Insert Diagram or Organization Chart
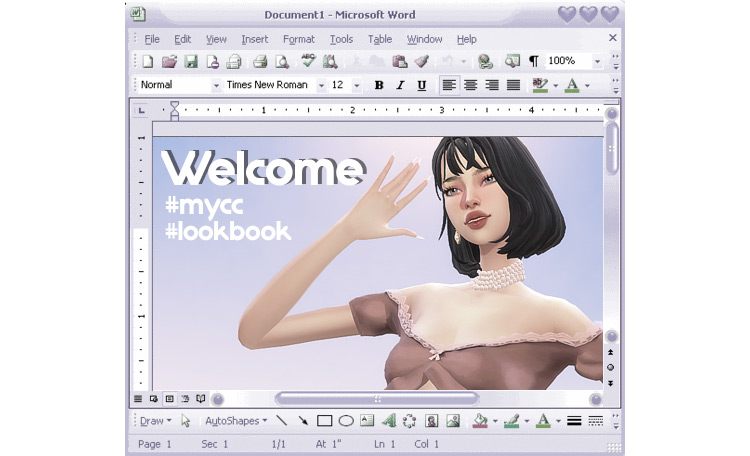The image size is (750, 456). pyautogui.click(x=409, y=421)
